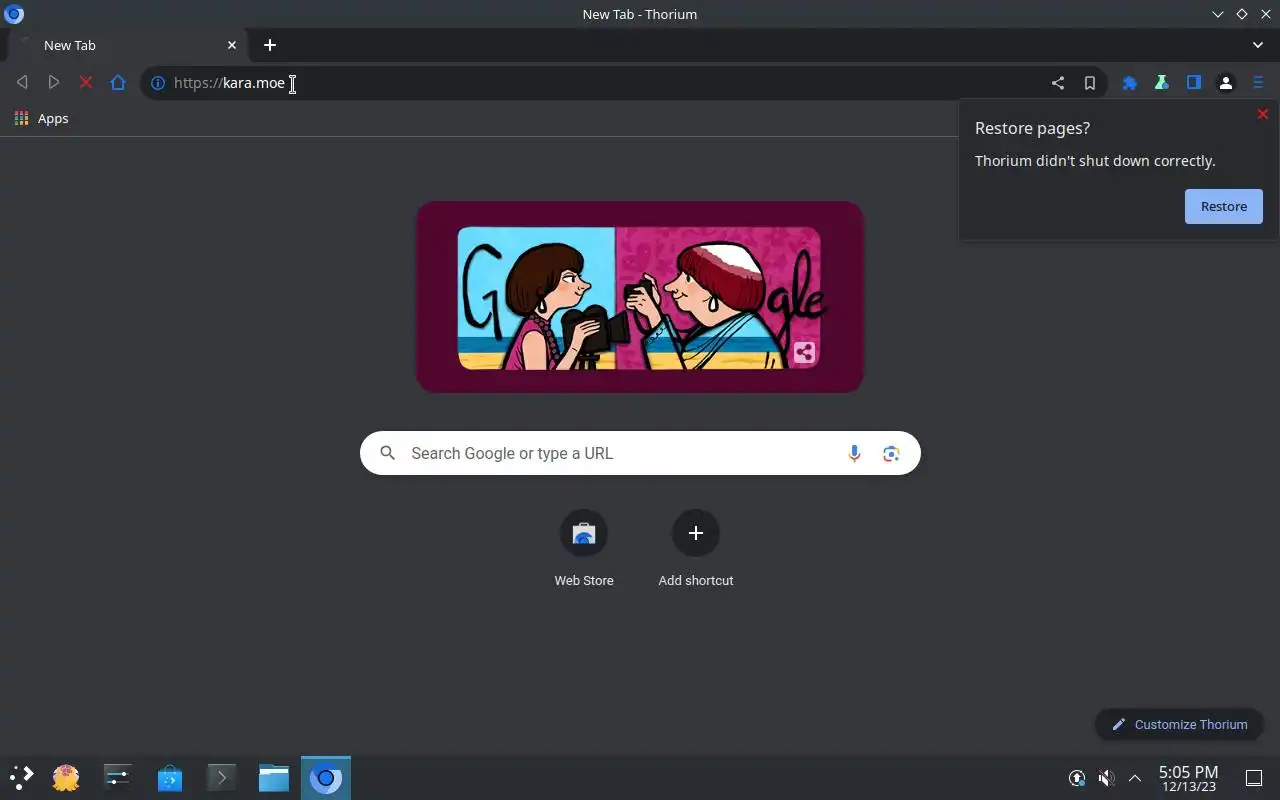Go forward with the forward arrow
The width and height of the screenshot is (1280, 800).
54,83
